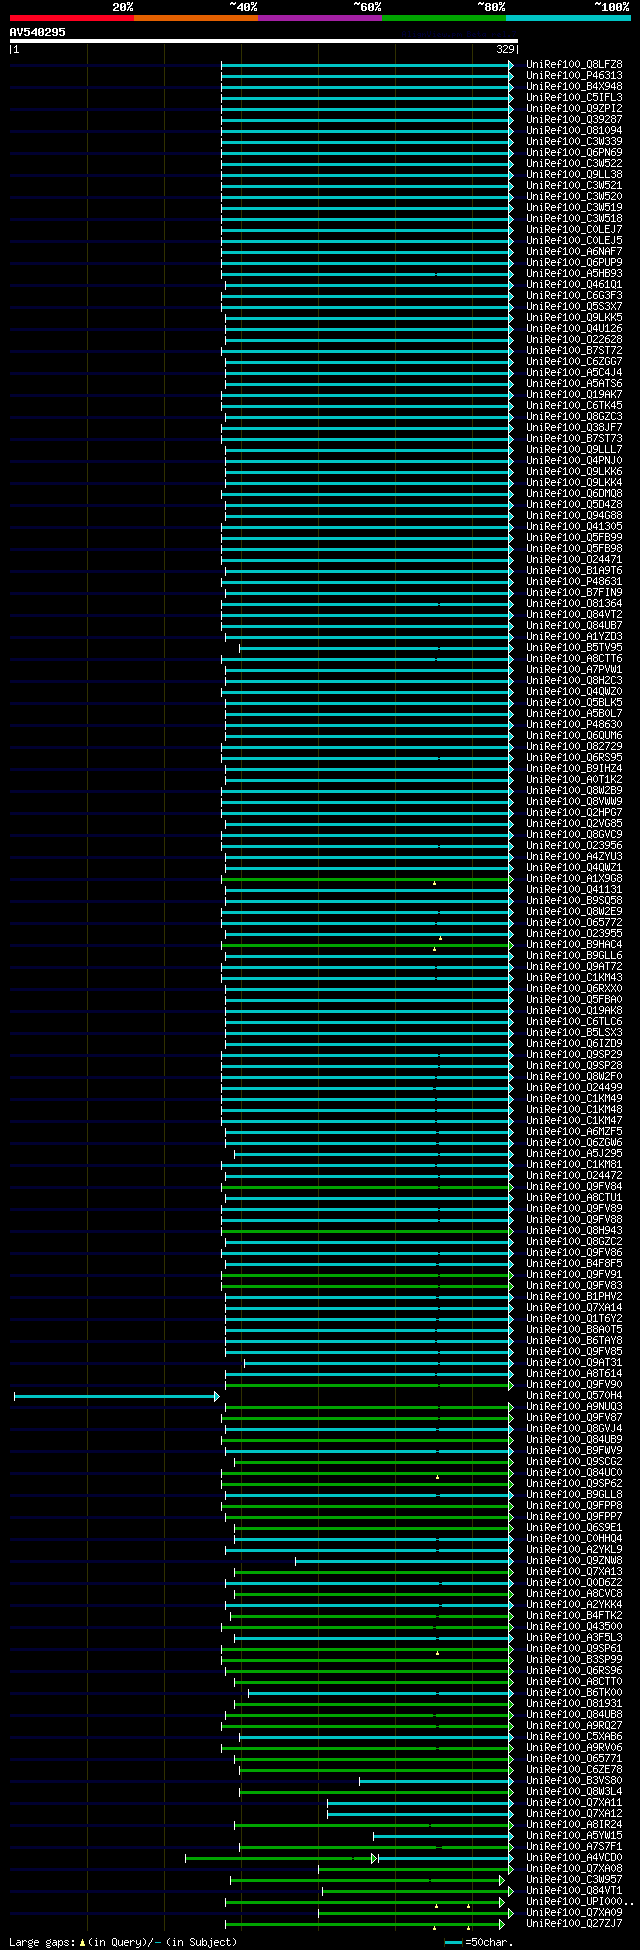Open hit UniRef100_Q8LFZ8

click(574, 64)
